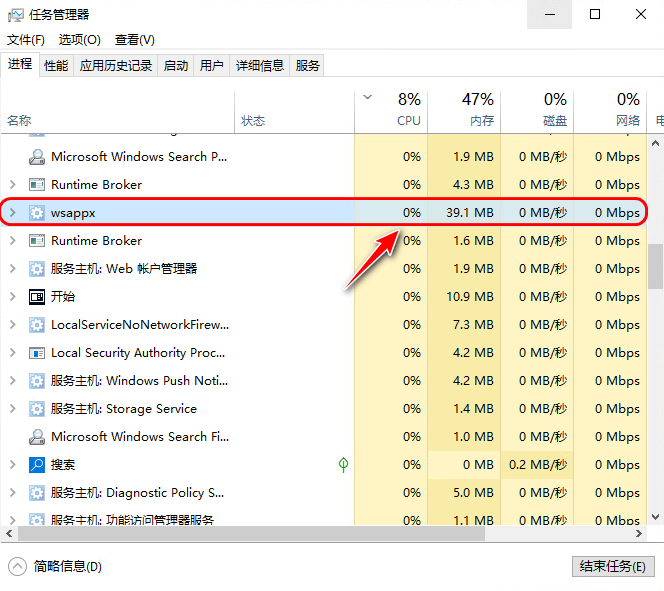This screenshot has height=591, width=664.
Task: Sort by the 内存 column header
Action: [464, 111]
